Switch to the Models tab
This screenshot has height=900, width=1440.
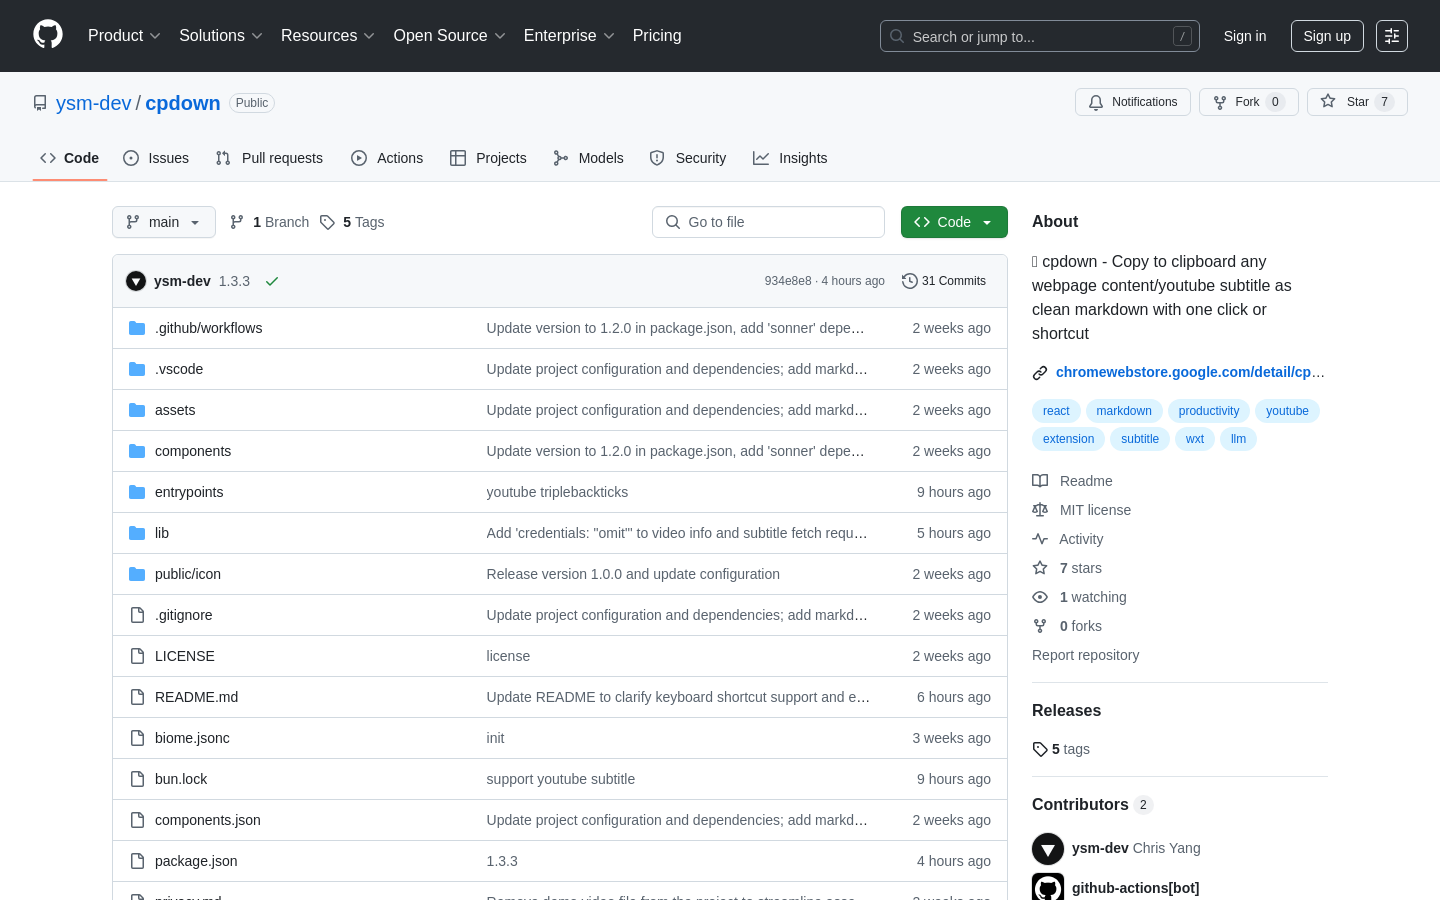588,158
